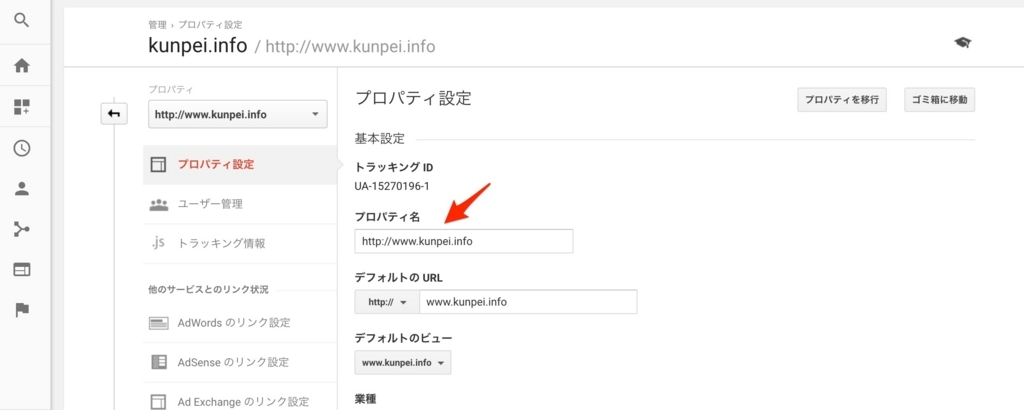
Task: Click the Ad Exchange link settings icon
Action: (x=159, y=402)
